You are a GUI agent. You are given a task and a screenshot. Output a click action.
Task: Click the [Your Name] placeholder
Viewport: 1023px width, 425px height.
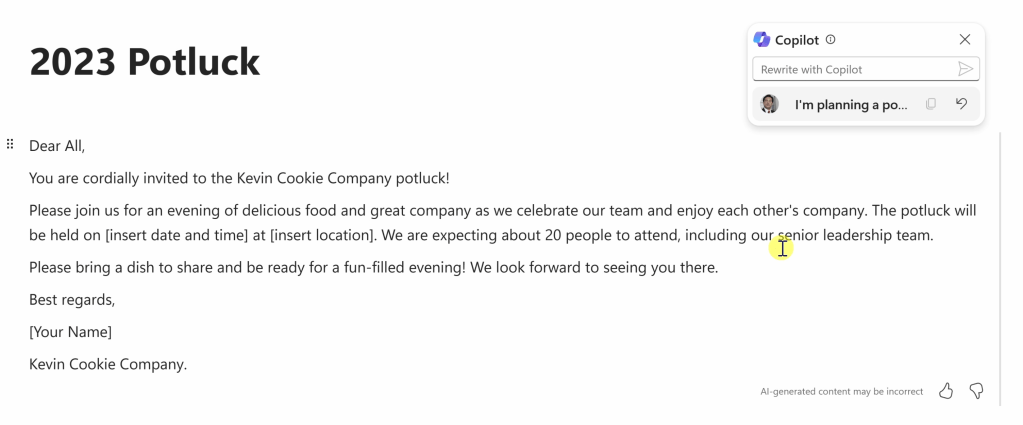pos(70,332)
